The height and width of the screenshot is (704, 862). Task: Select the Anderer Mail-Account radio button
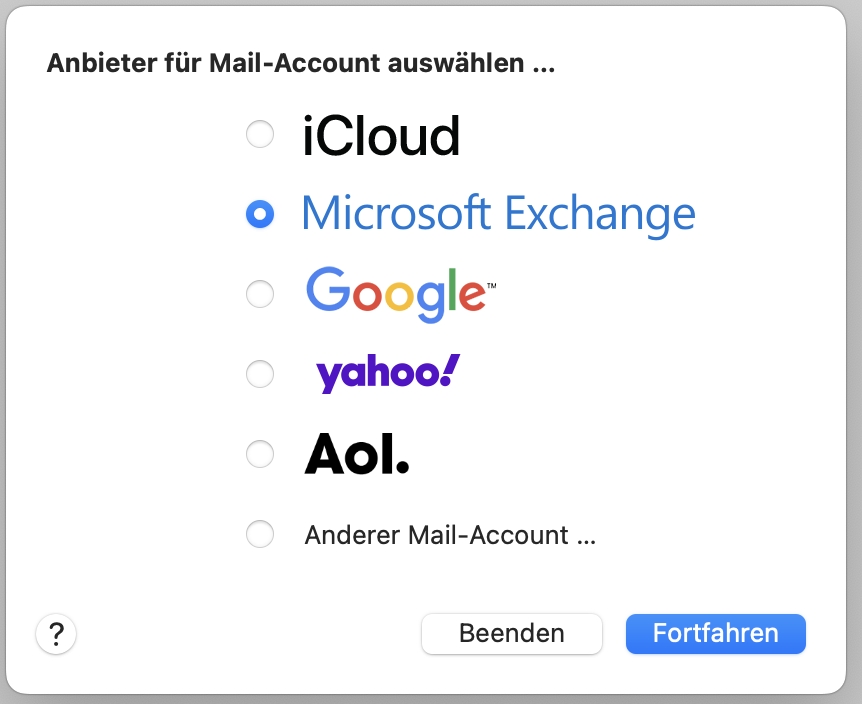coord(260,534)
